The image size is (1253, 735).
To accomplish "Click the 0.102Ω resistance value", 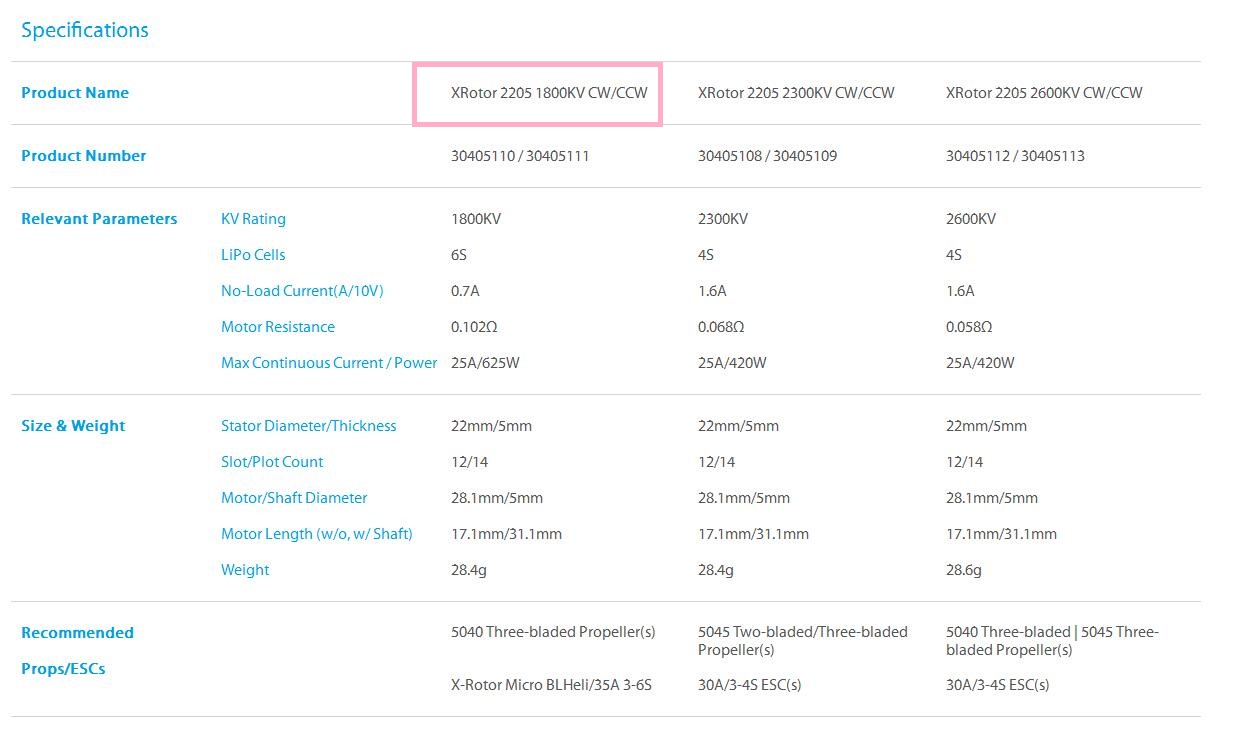I will (x=475, y=327).
